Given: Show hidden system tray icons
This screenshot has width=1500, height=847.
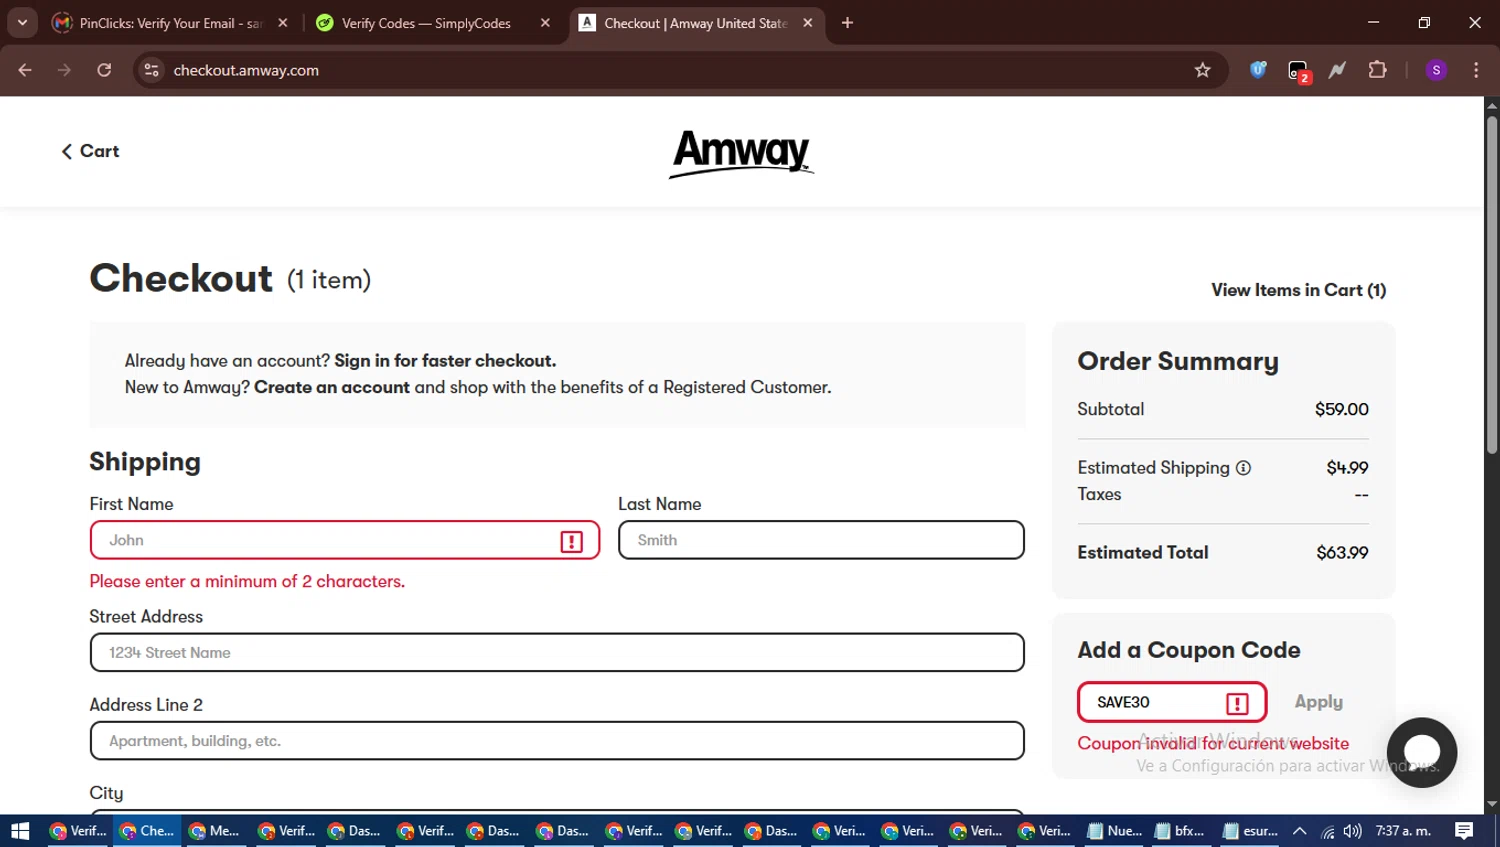Looking at the screenshot, I should (1299, 831).
